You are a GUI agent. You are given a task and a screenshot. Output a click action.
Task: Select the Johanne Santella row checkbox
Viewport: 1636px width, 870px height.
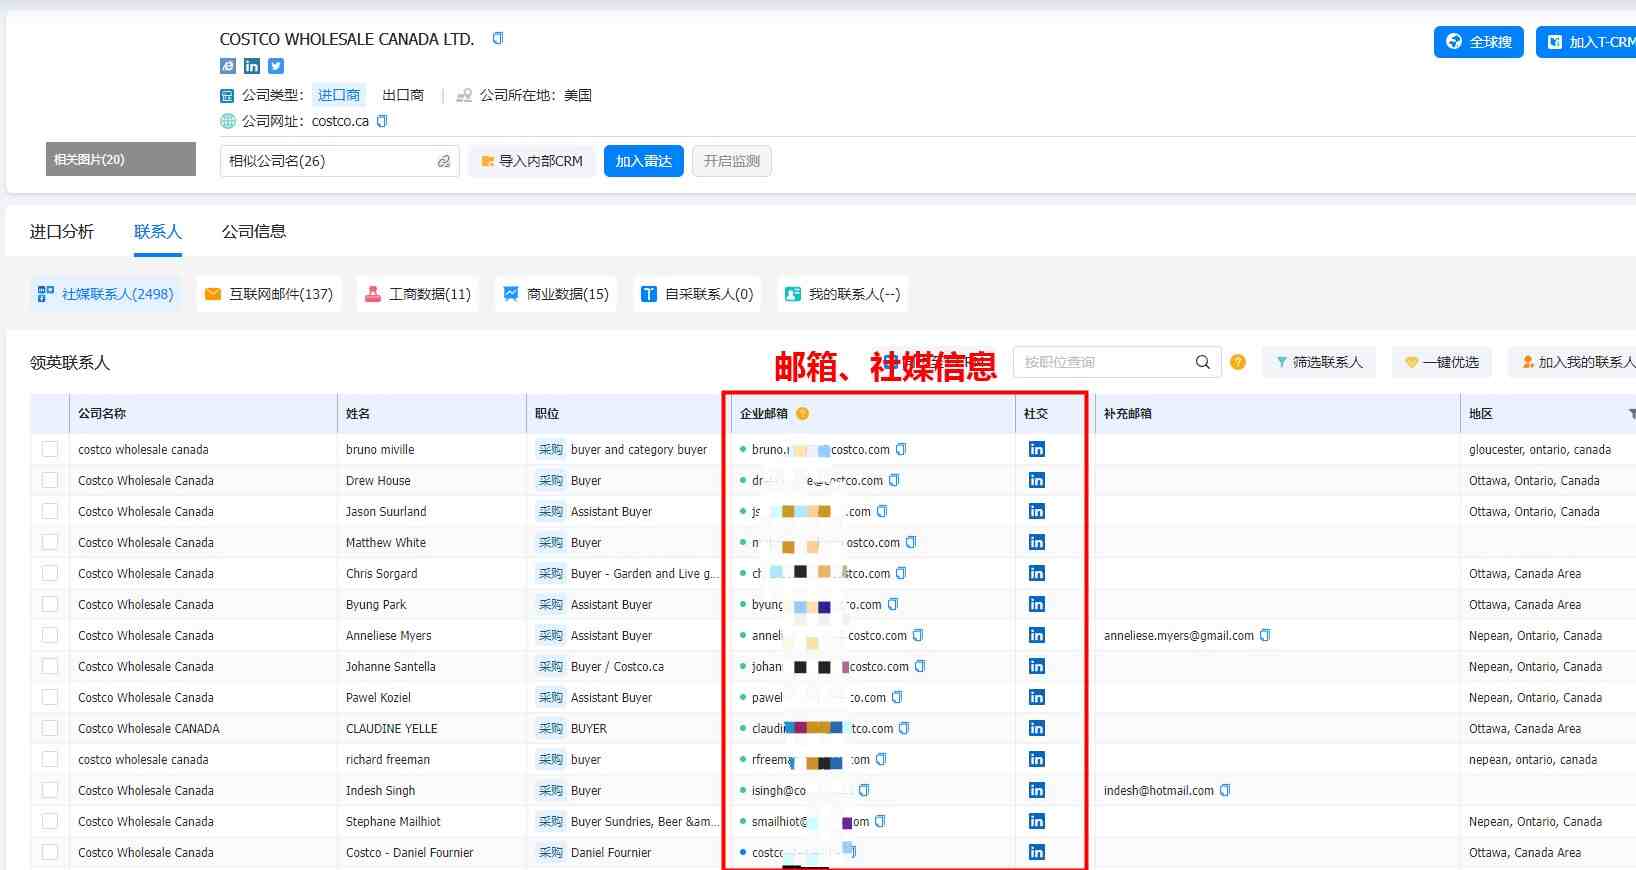[x=50, y=666]
